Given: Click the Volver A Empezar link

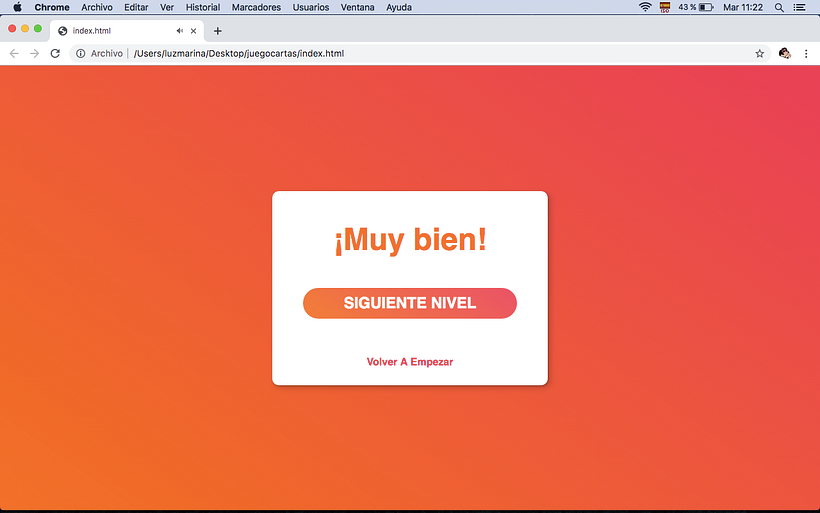Looking at the screenshot, I should (410, 362).
